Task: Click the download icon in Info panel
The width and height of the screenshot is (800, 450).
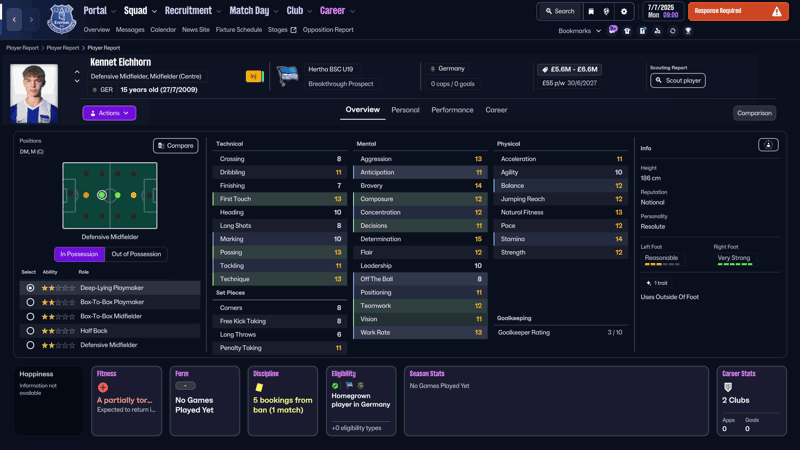Action: click(768, 145)
